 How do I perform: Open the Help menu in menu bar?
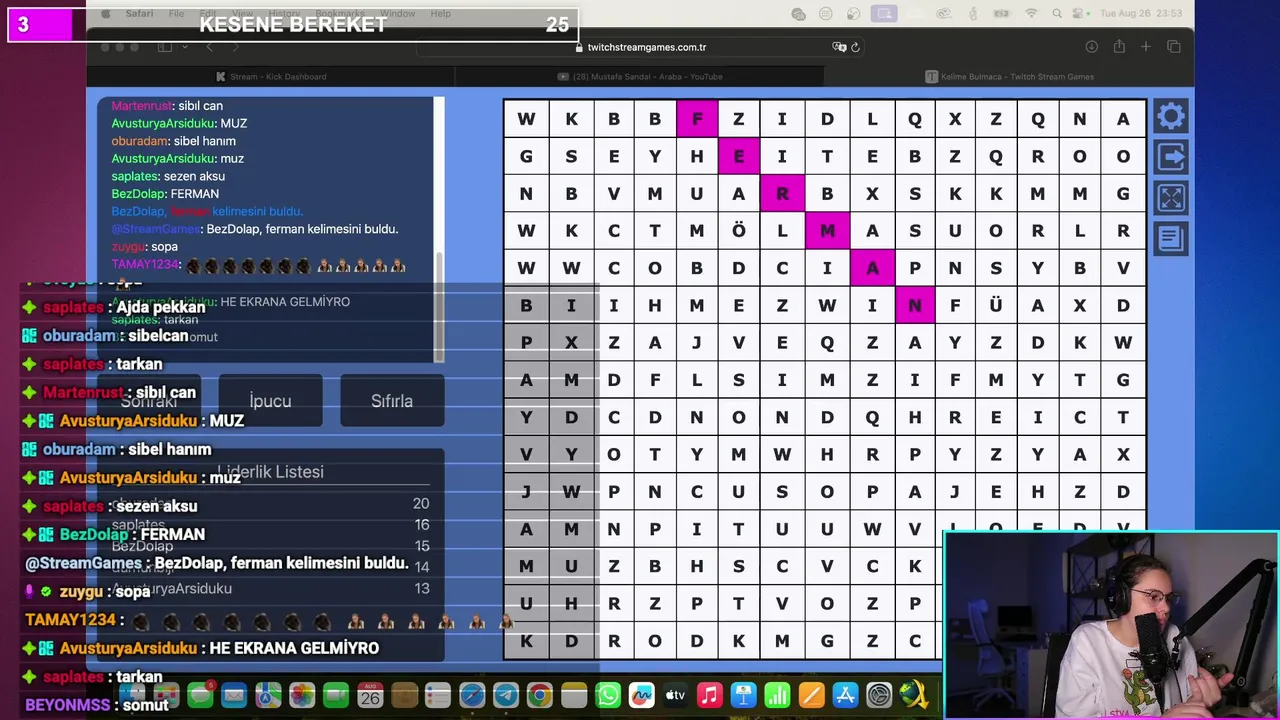tap(440, 14)
